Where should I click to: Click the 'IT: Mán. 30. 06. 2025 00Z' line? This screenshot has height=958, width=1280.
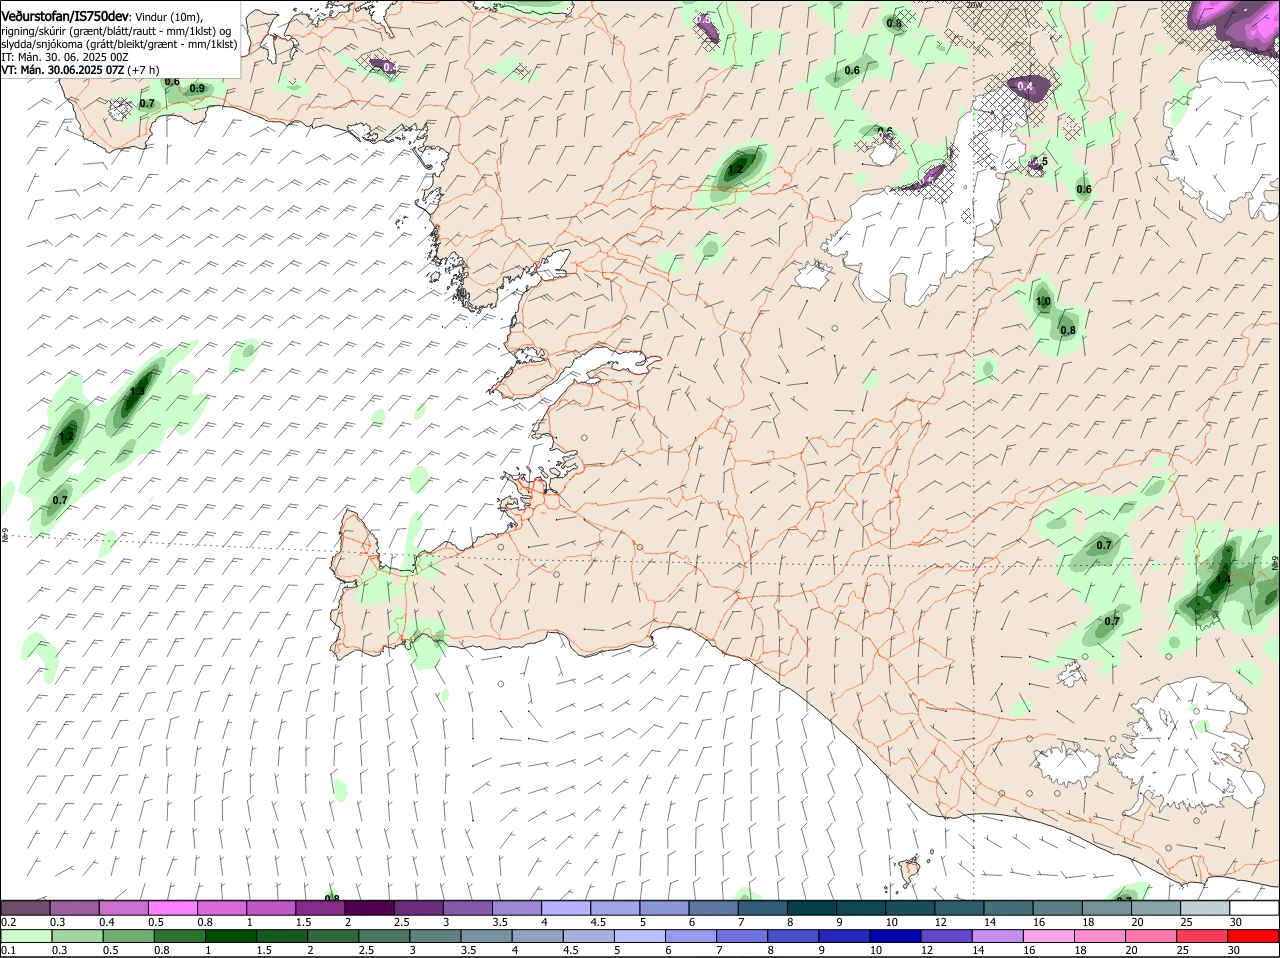64,57
